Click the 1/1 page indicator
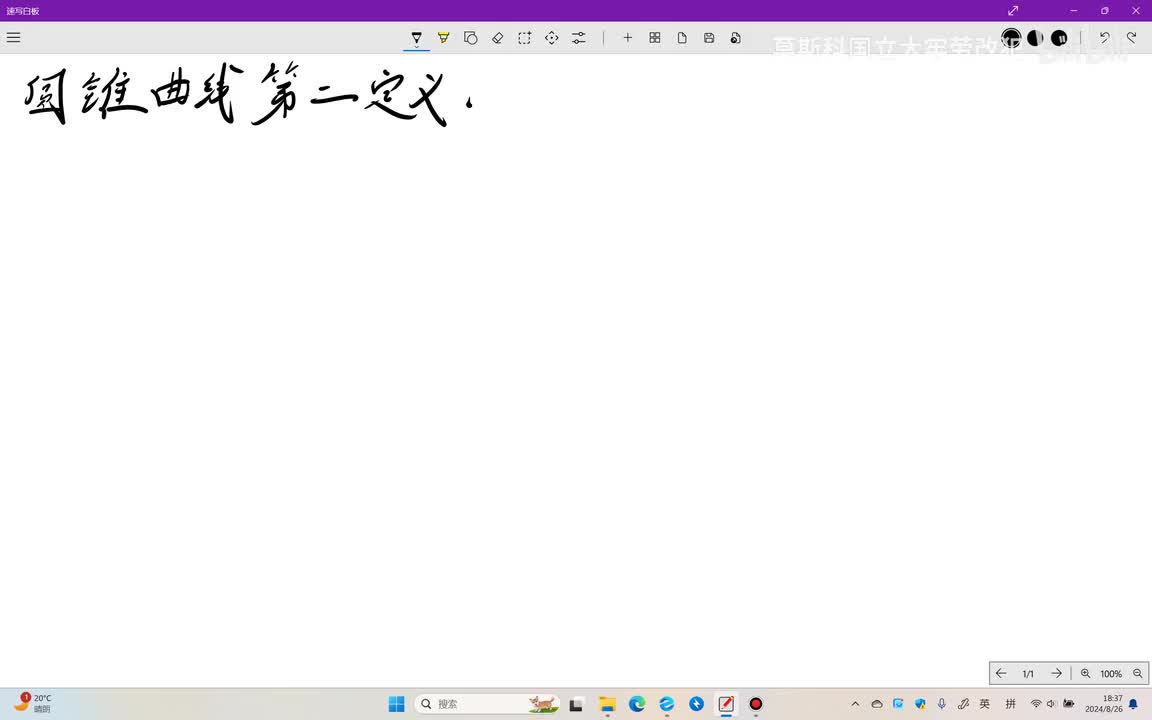Viewport: 1152px width, 720px height. coord(1028,674)
